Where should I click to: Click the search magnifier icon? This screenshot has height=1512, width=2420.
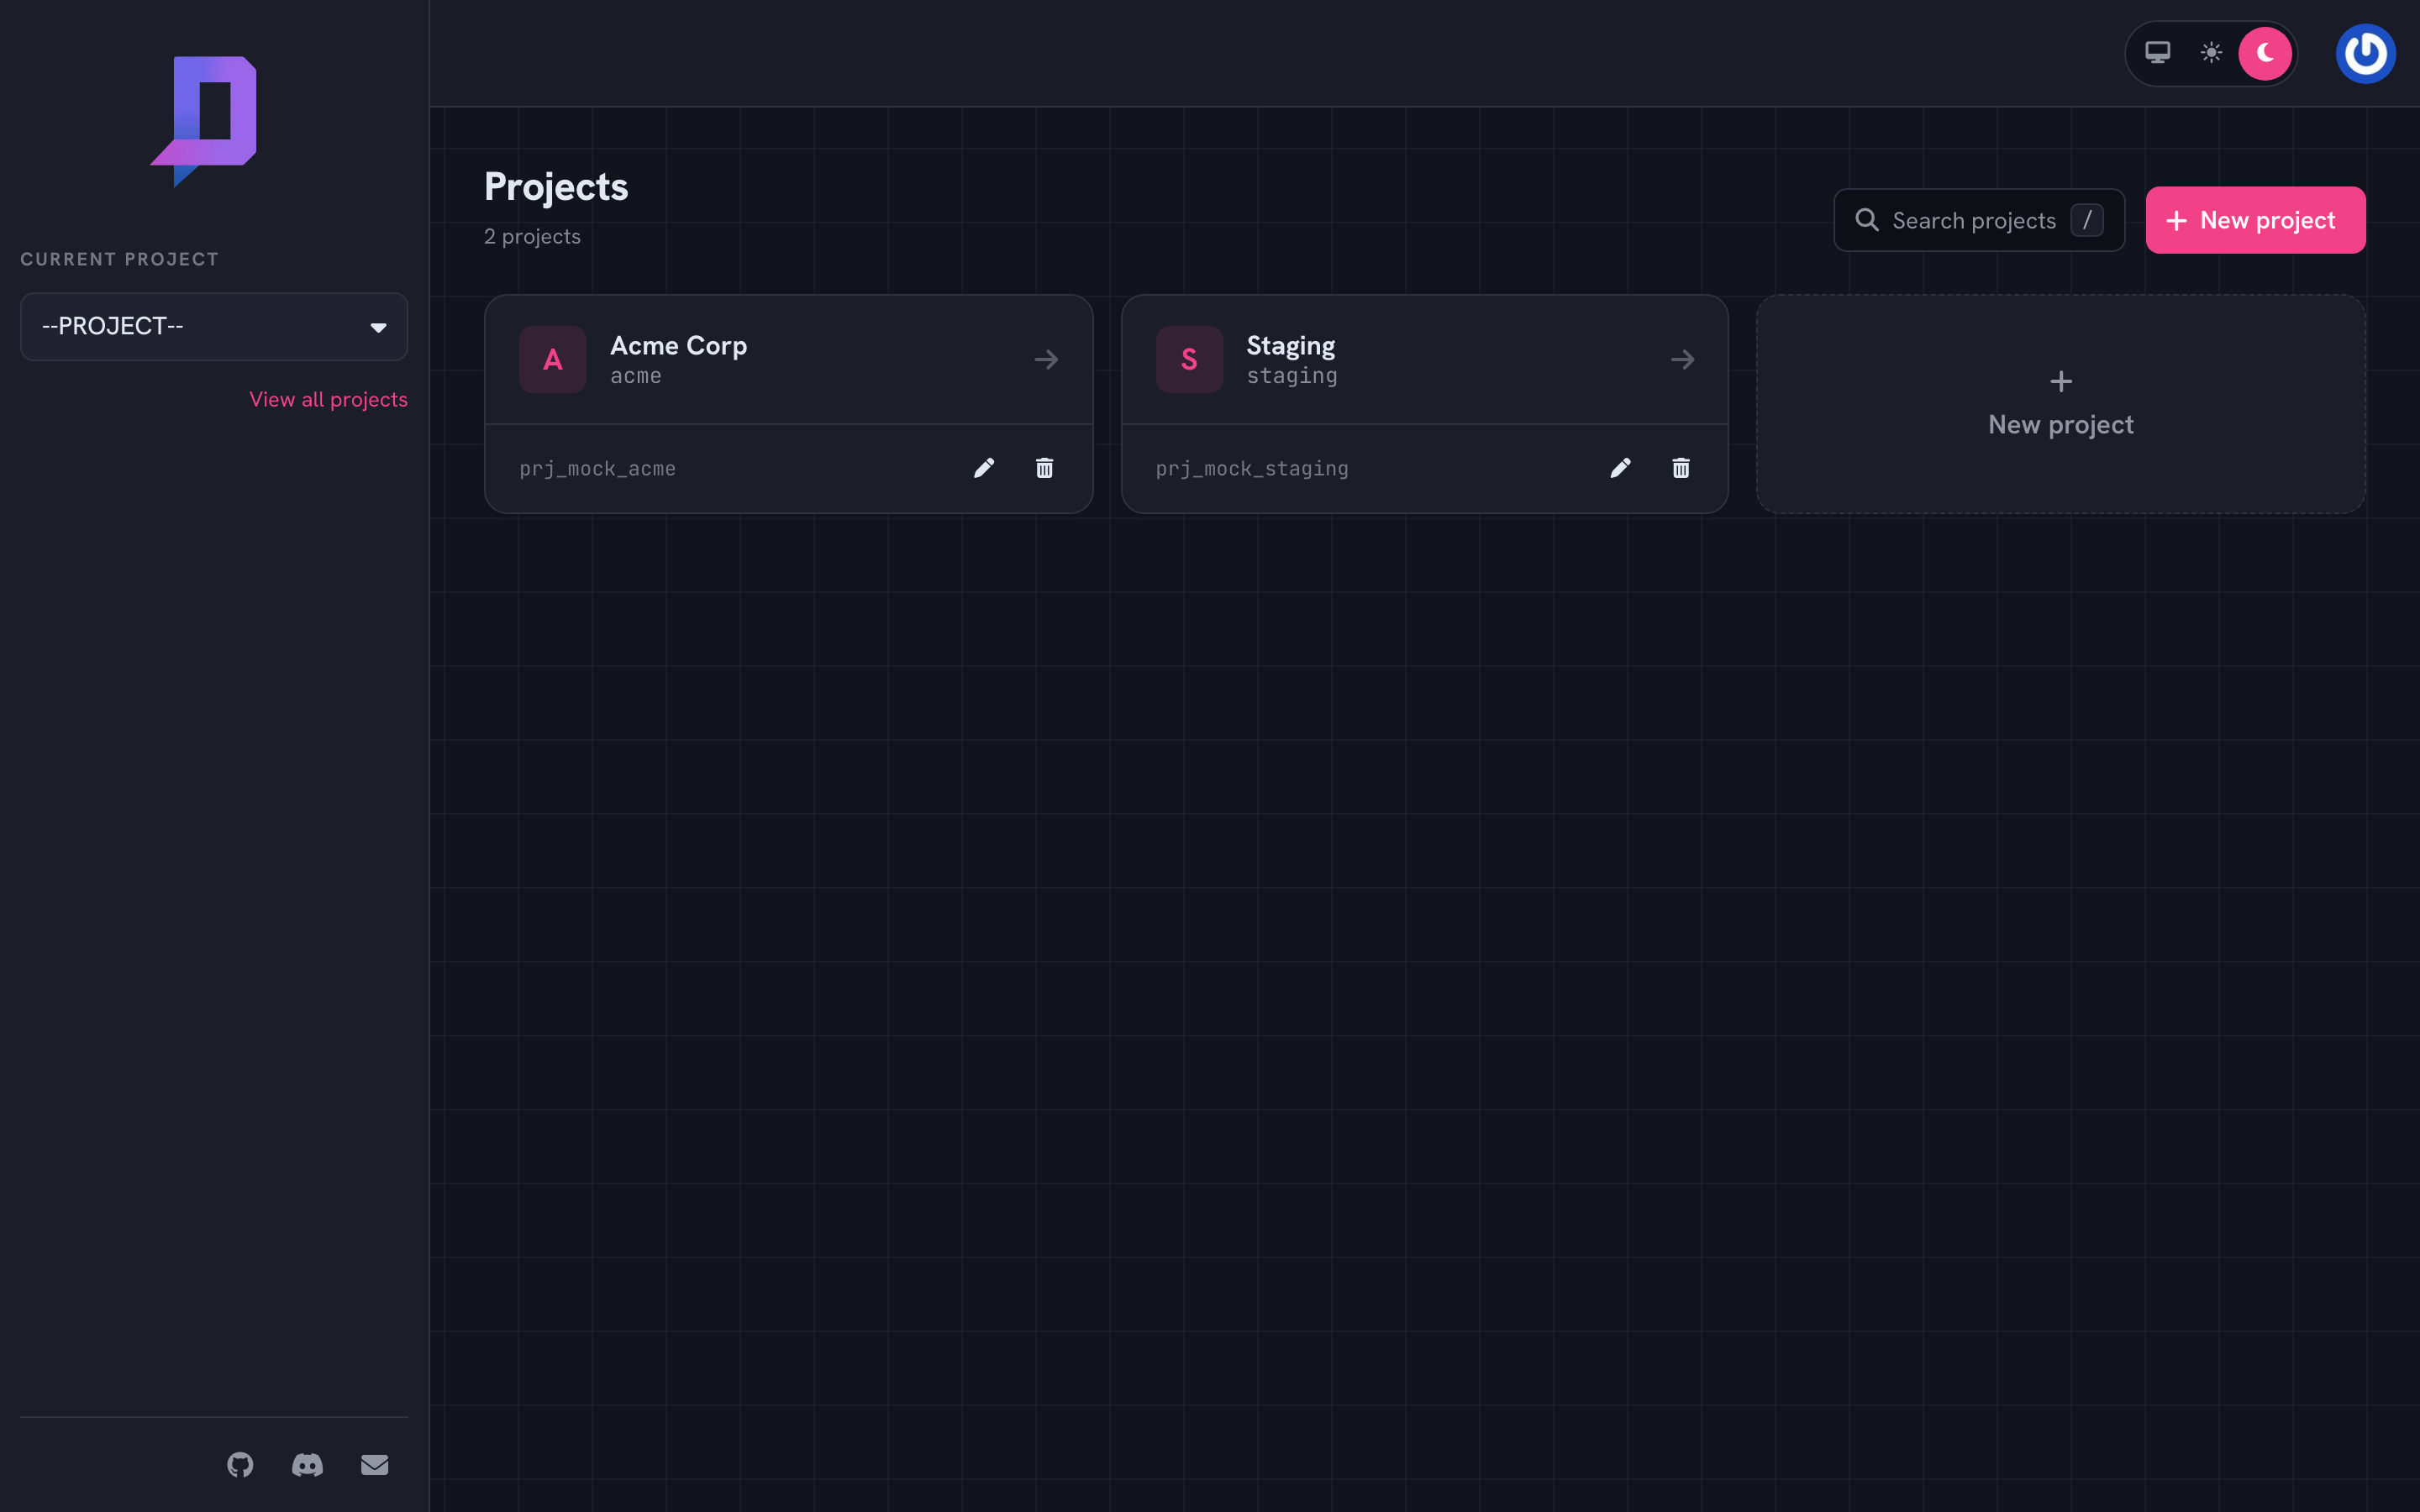(x=1866, y=220)
